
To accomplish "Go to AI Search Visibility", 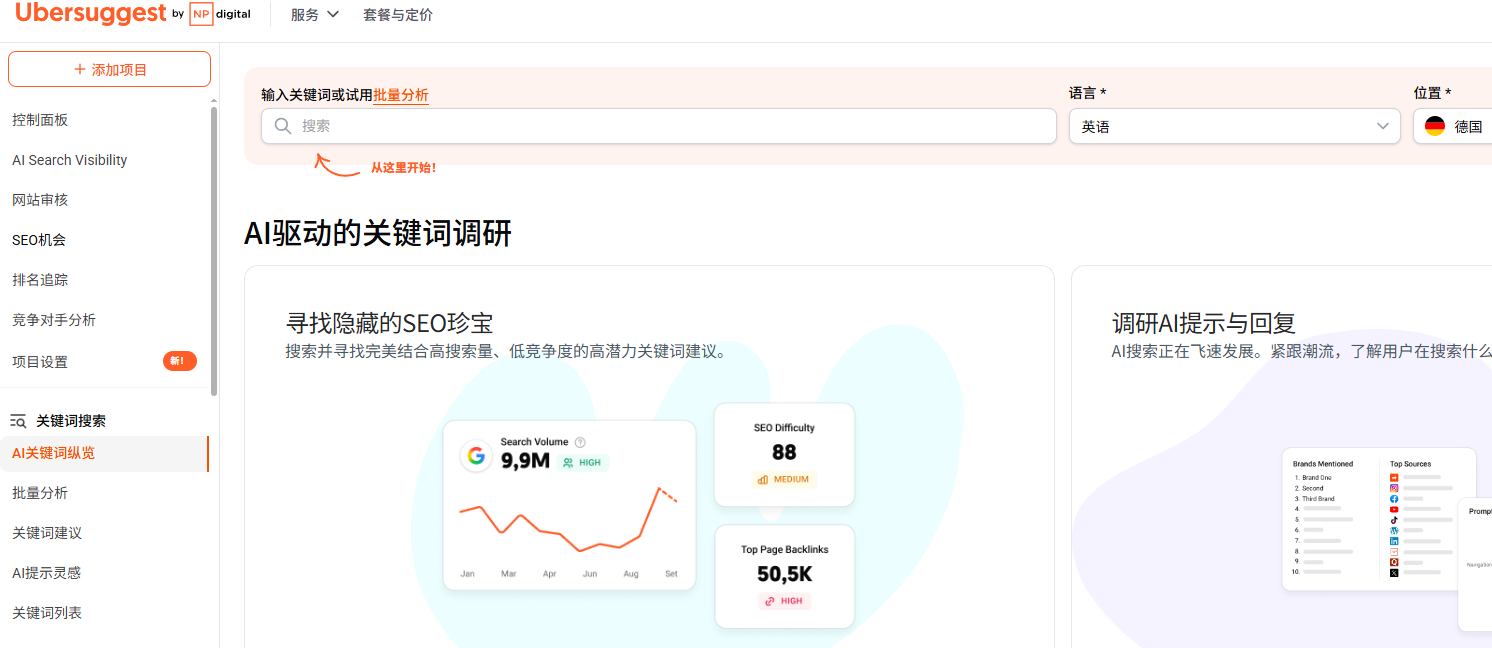I will pyautogui.click(x=70, y=160).
